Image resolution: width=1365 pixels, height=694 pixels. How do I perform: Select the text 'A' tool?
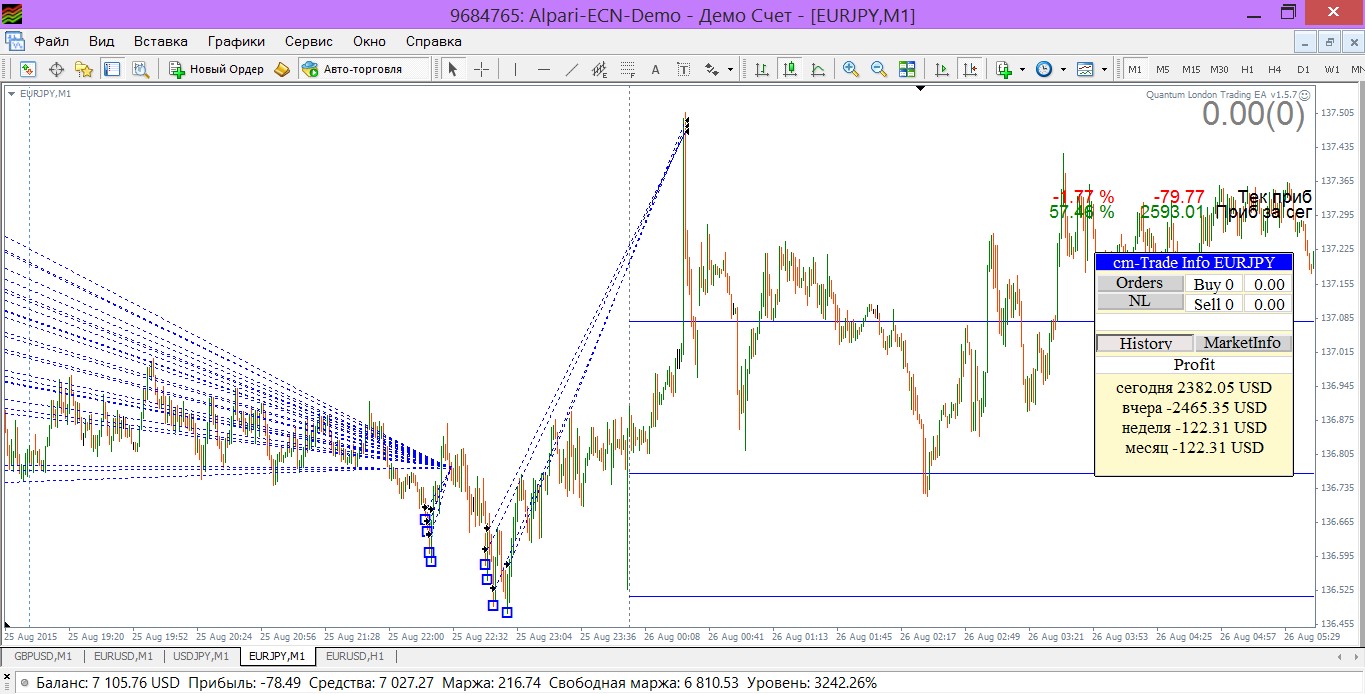pos(655,69)
